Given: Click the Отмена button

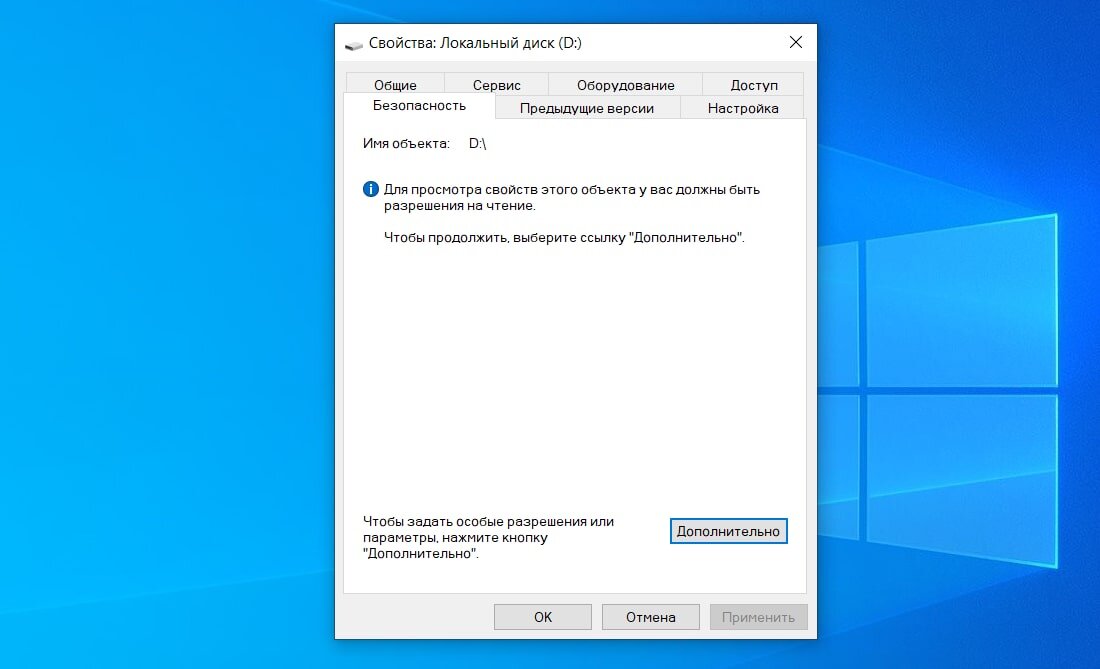Looking at the screenshot, I should 650,617.
